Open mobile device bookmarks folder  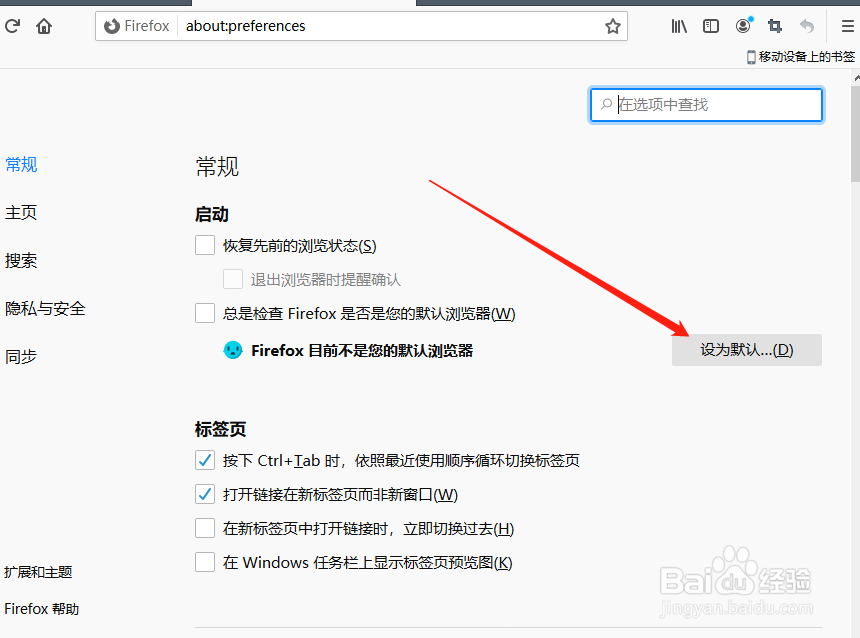[801, 57]
